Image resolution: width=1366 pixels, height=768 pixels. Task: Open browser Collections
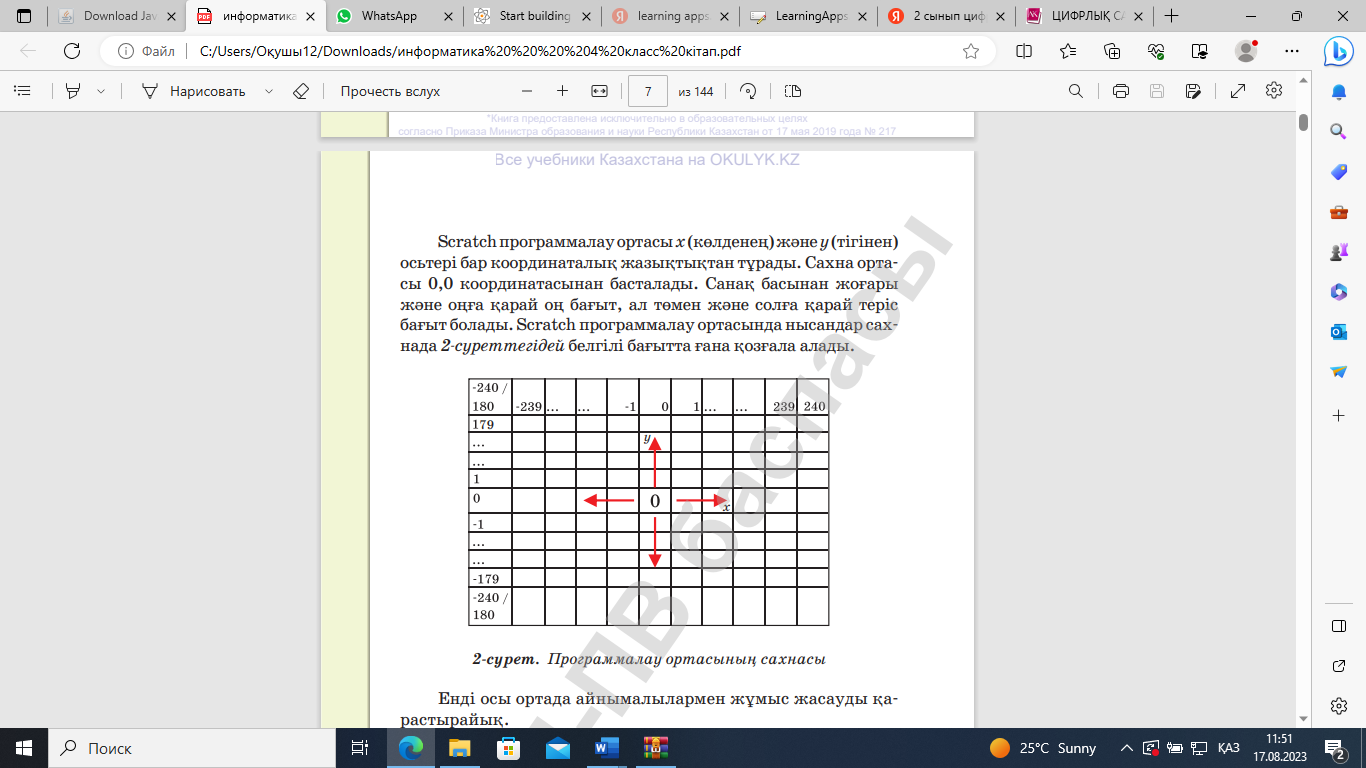pyautogui.click(x=1112, y=51)
